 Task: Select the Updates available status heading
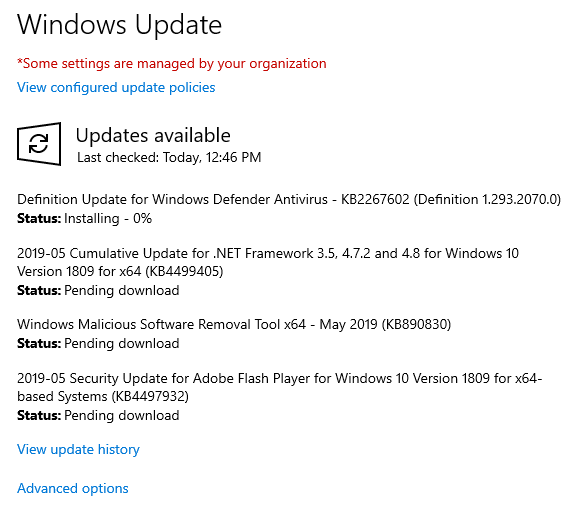153,135
